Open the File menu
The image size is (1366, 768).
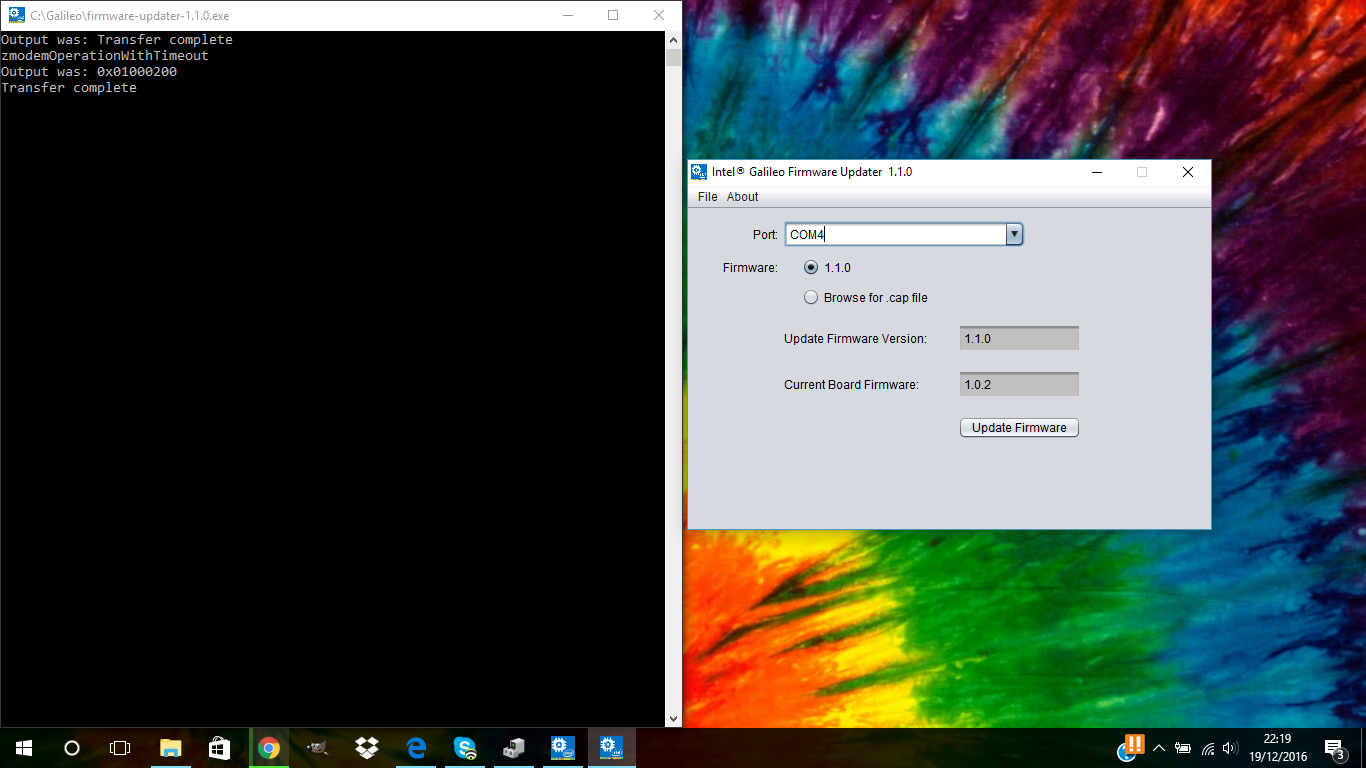(x=707, y=197)
